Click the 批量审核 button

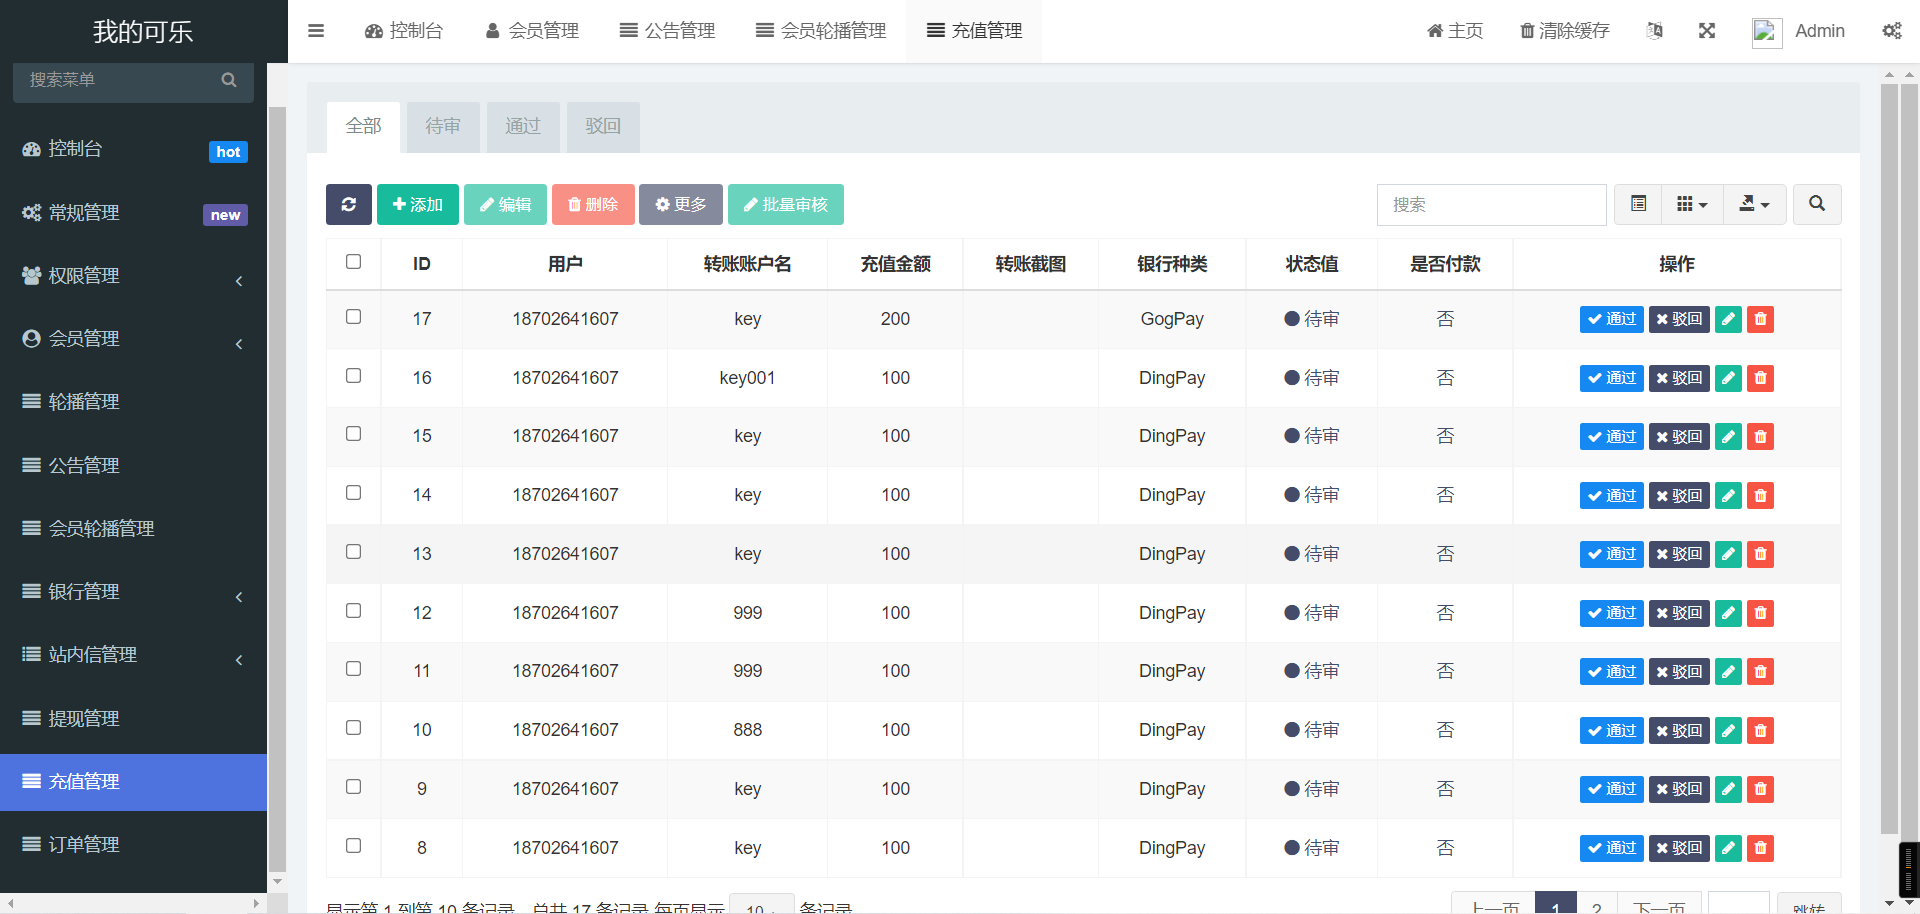[785, 204]
